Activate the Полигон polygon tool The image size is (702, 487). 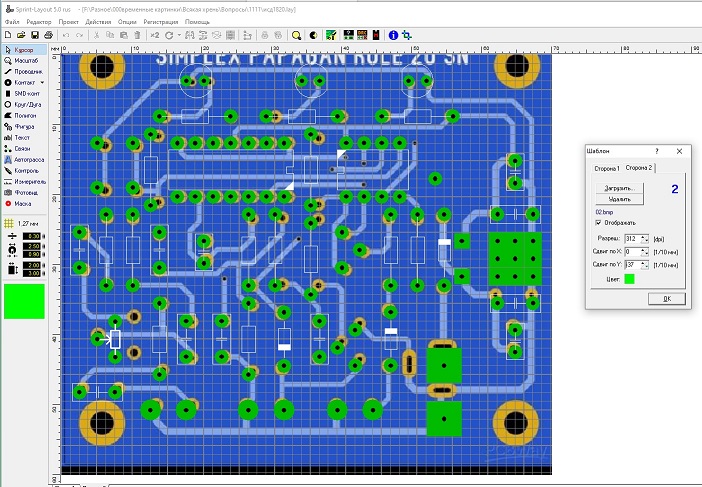click(26, 115)
